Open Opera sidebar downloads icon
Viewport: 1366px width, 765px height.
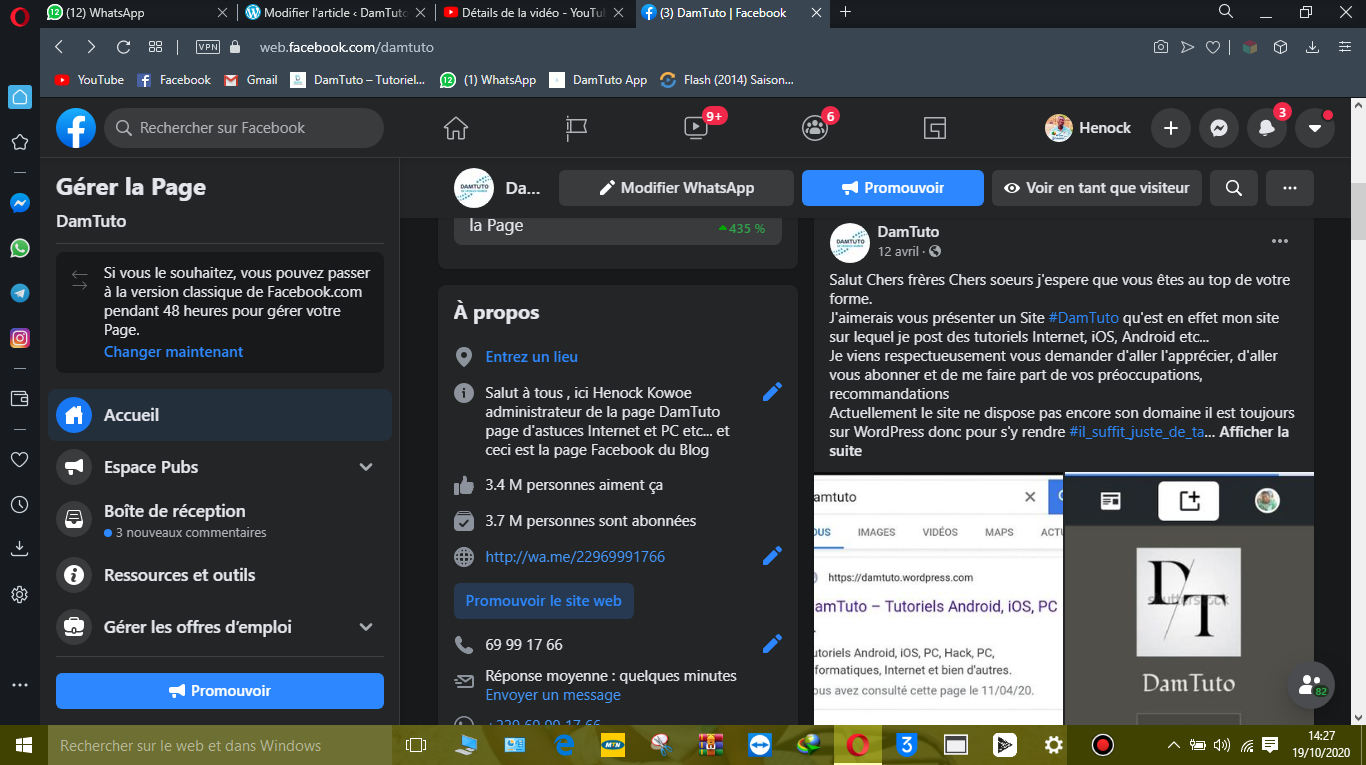pyautogui.click(x=19, y=549)
